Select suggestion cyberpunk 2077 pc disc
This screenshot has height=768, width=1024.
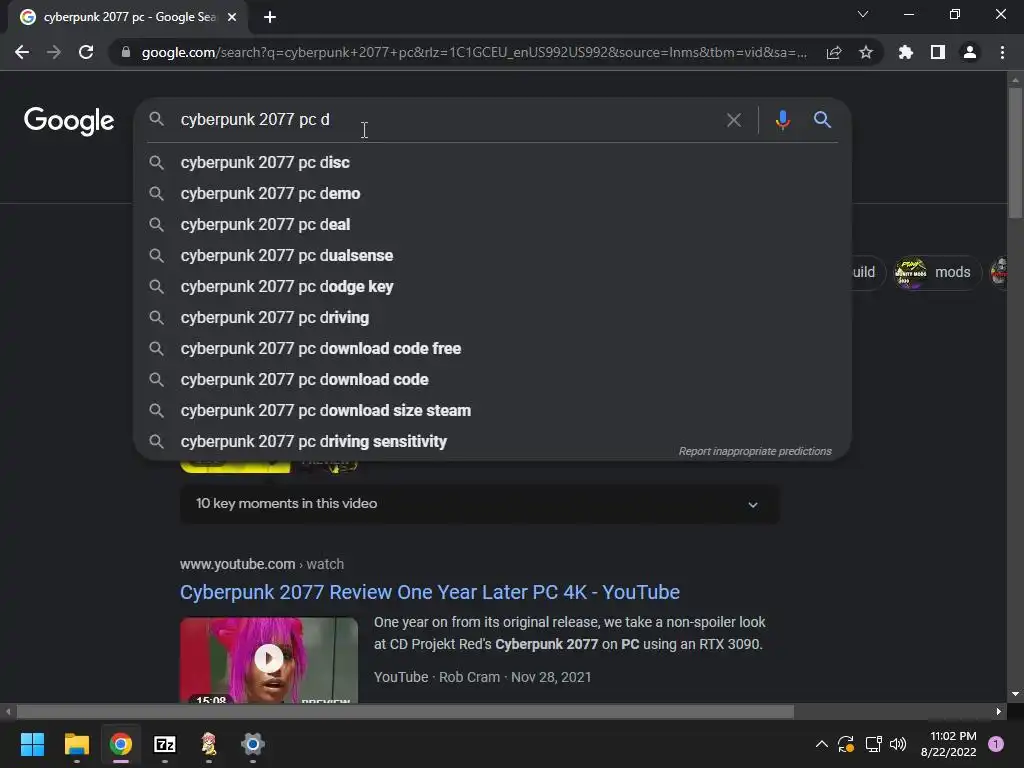[x=492, y=163]
